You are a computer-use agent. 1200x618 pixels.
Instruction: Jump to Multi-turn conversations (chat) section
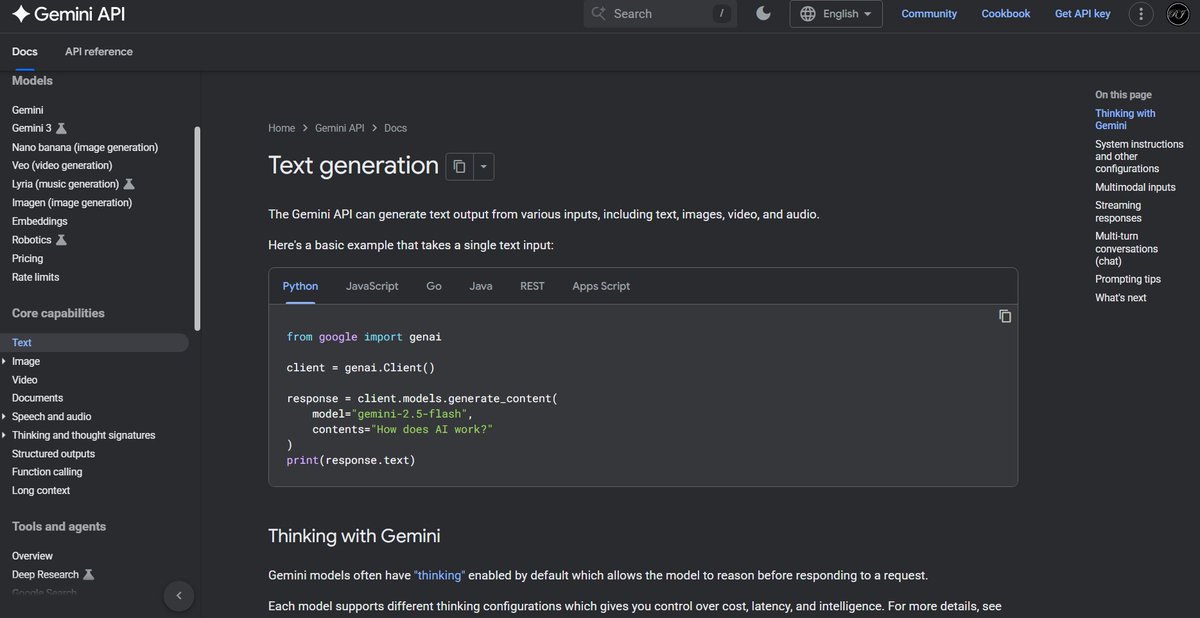1127,249
